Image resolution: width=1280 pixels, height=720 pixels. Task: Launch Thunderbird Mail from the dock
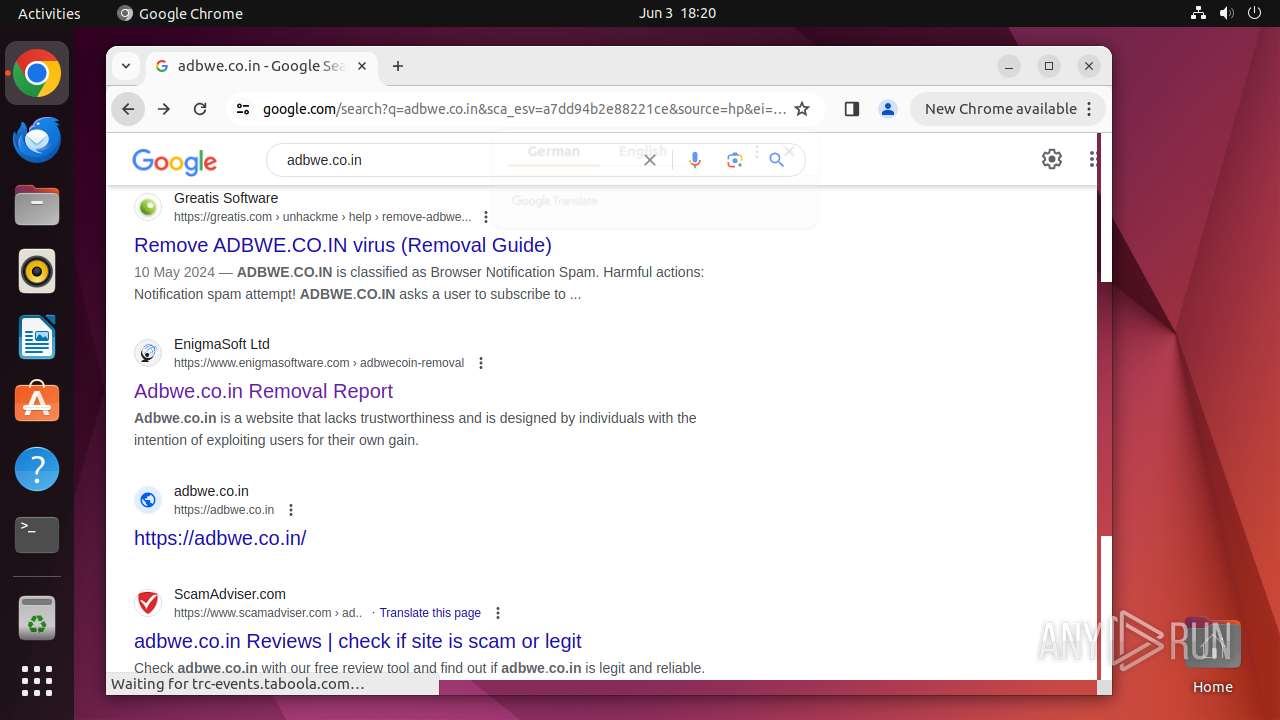coord(37,140)
